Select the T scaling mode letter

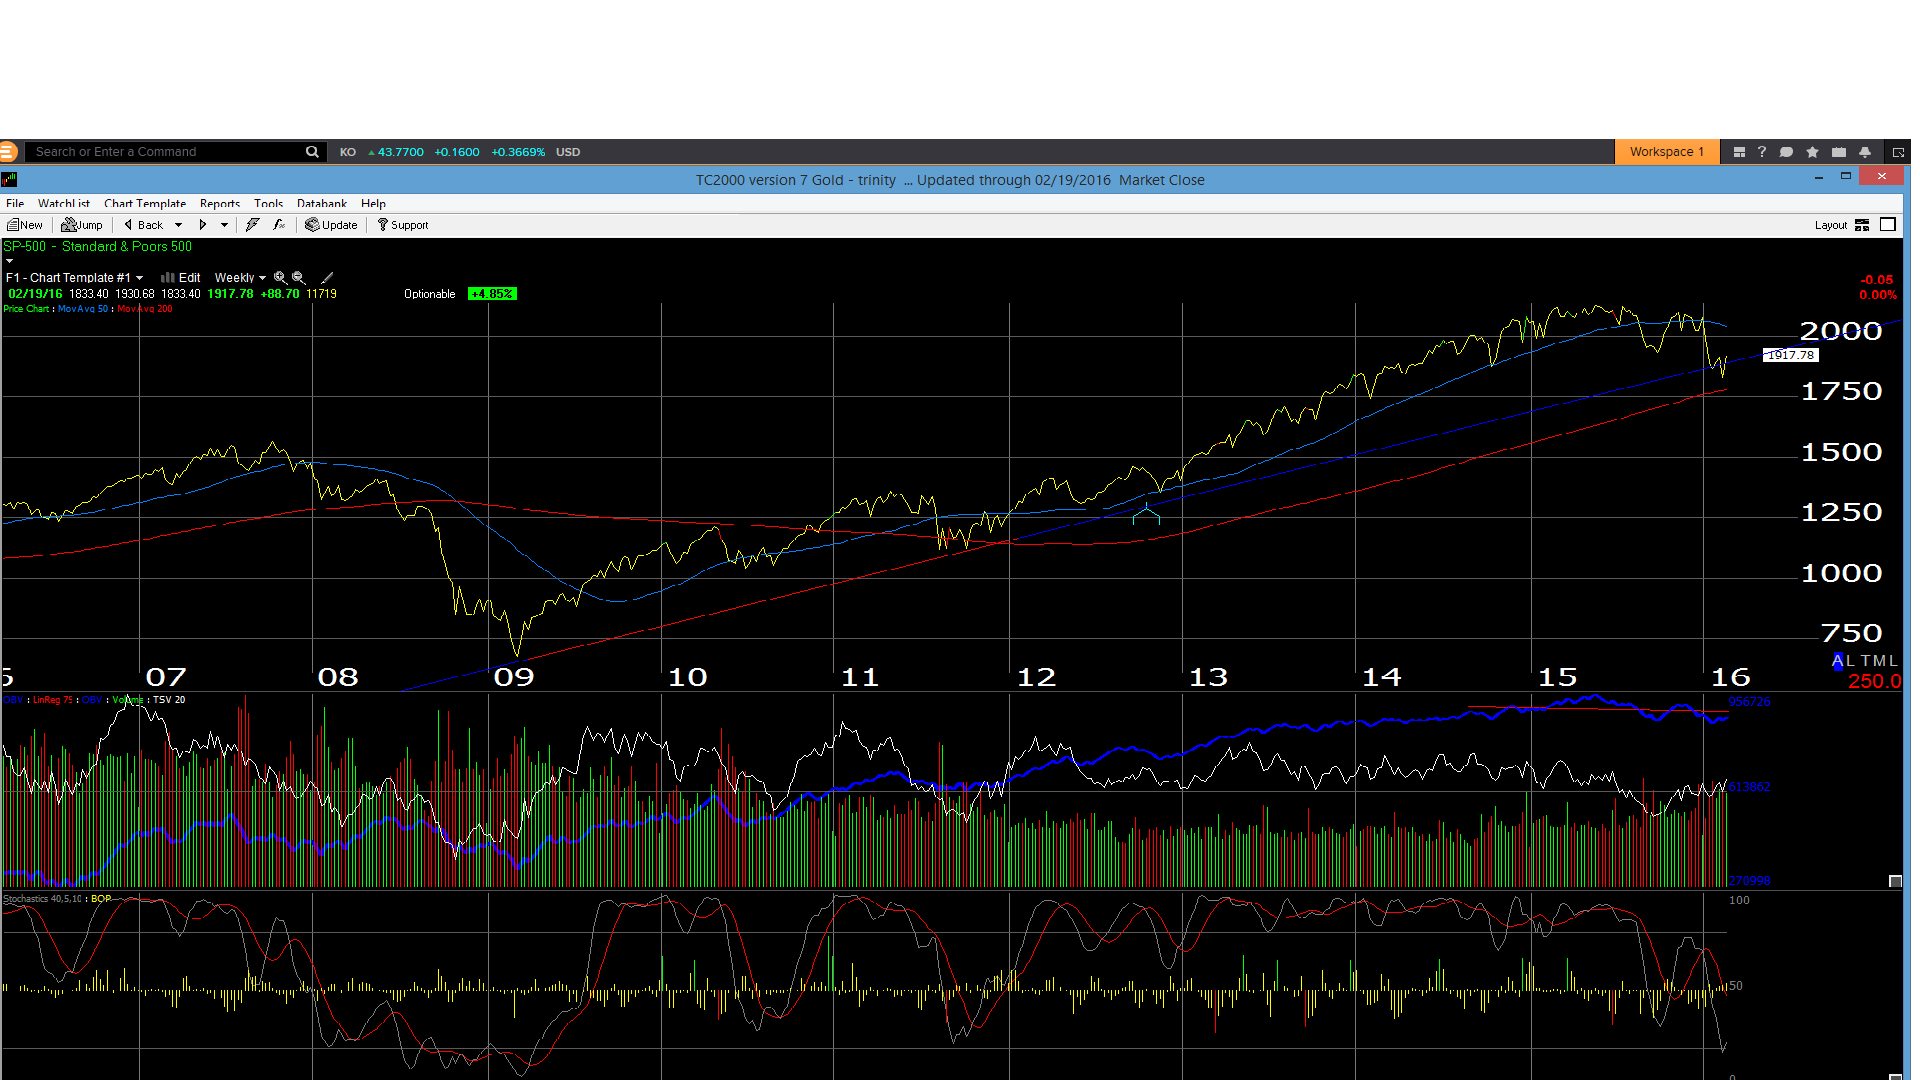[x=1865, y=661]
